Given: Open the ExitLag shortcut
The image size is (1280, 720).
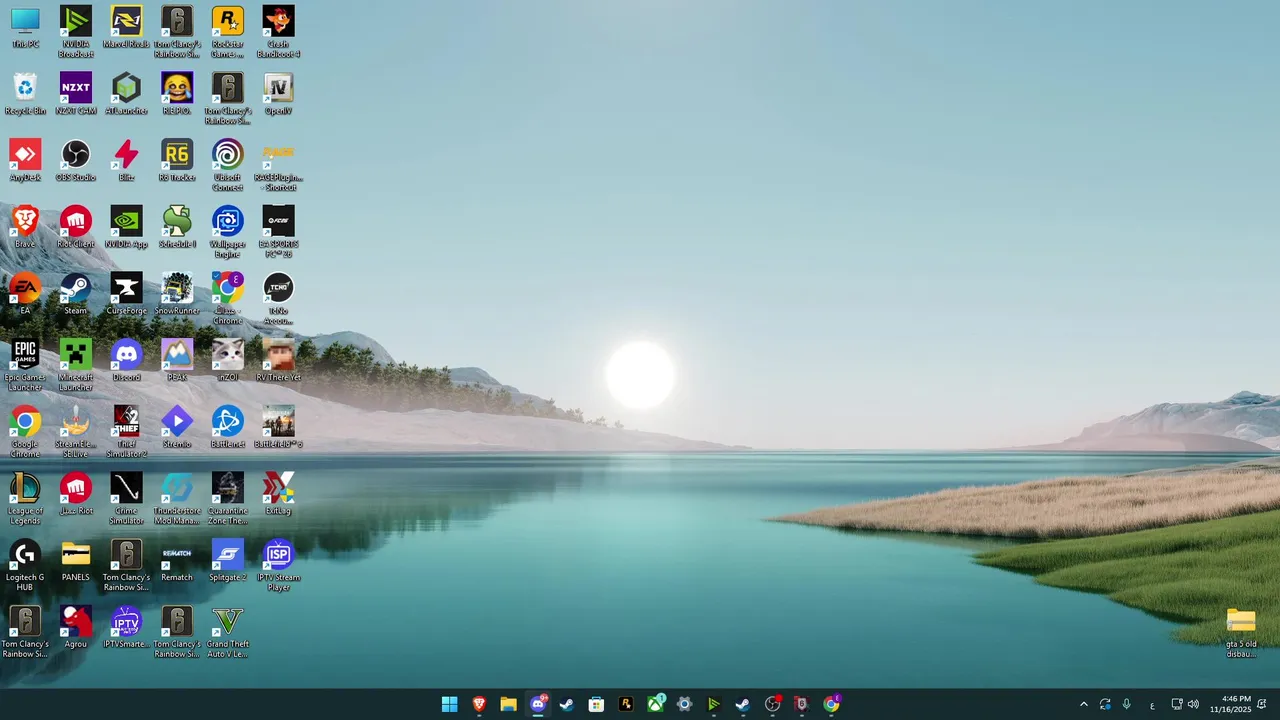Looking at the screenshot, I should pos(278,494).
